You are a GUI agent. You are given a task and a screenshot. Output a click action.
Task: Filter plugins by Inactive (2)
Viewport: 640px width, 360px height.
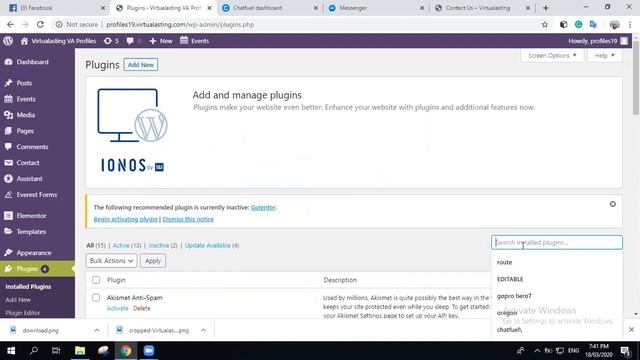[x=163, y=245]
